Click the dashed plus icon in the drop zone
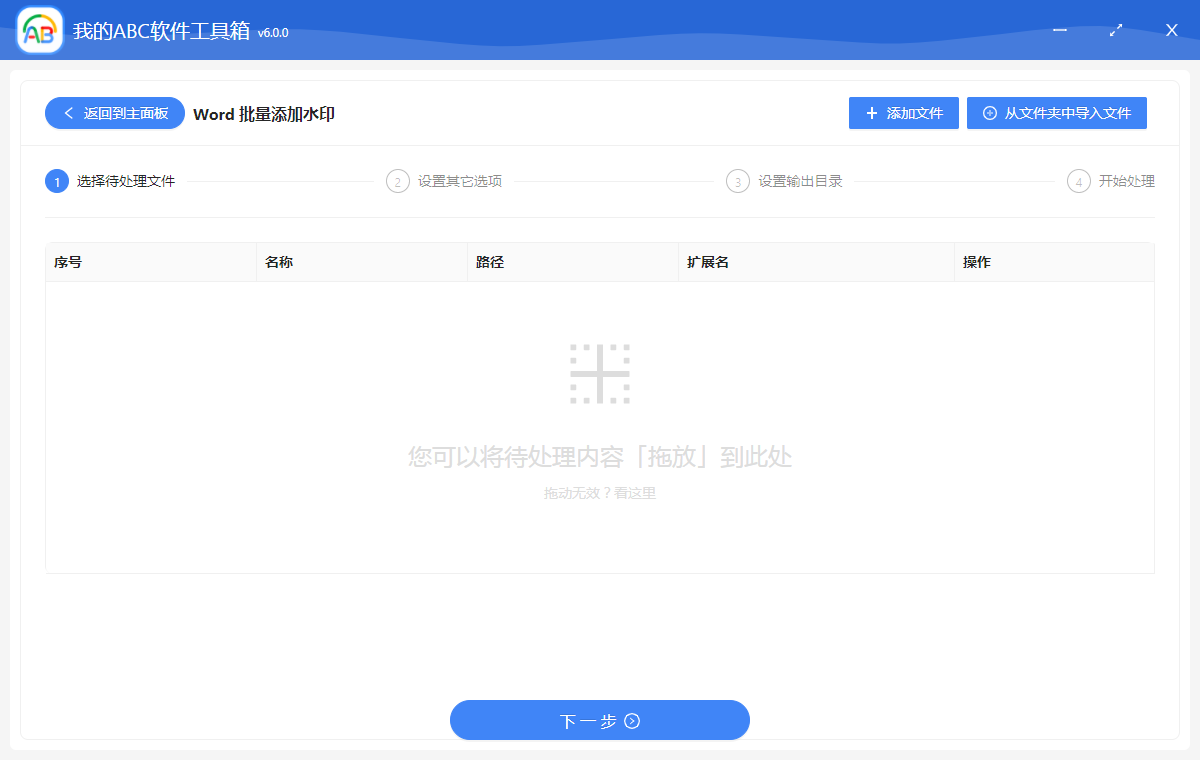Viewport: 1200px width, 760px height. pyautogui.click(x=600, y=372)
